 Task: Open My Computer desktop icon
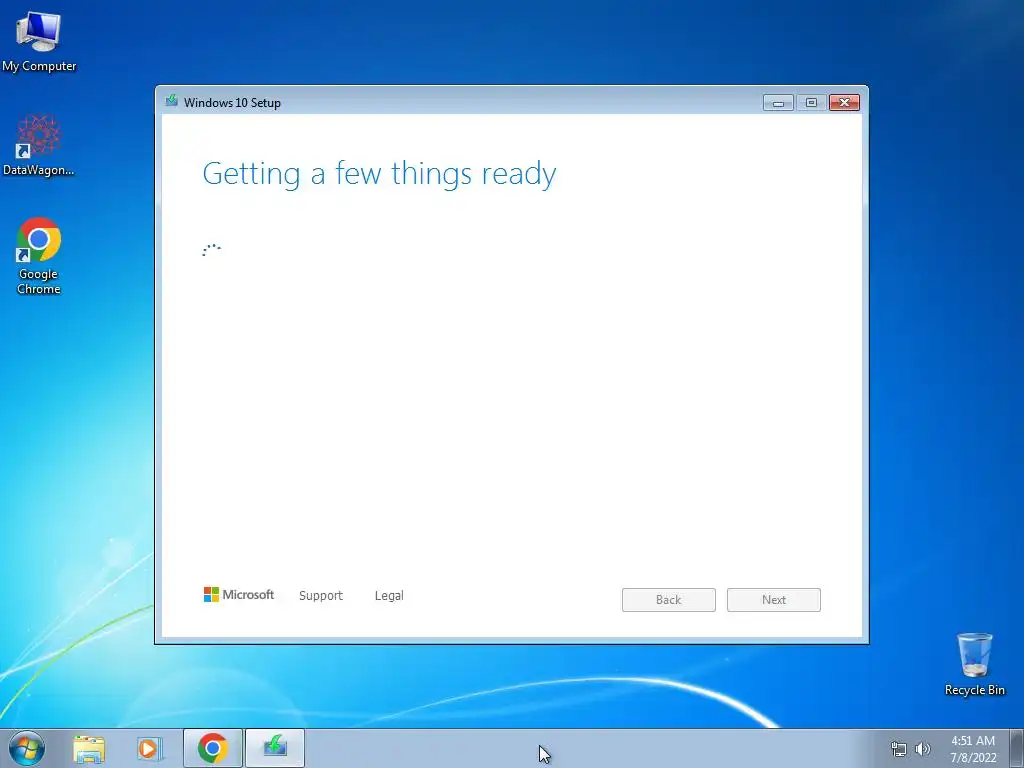(39, 40)
